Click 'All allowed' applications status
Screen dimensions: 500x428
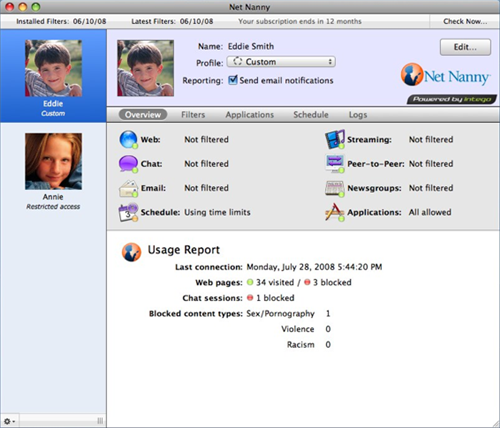tap(430, 212)
